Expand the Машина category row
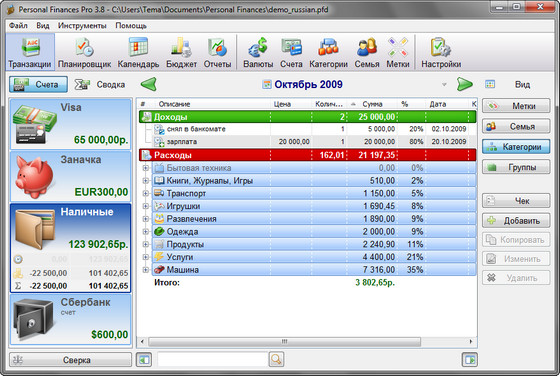The image size is (560, 376). [145, 270]
